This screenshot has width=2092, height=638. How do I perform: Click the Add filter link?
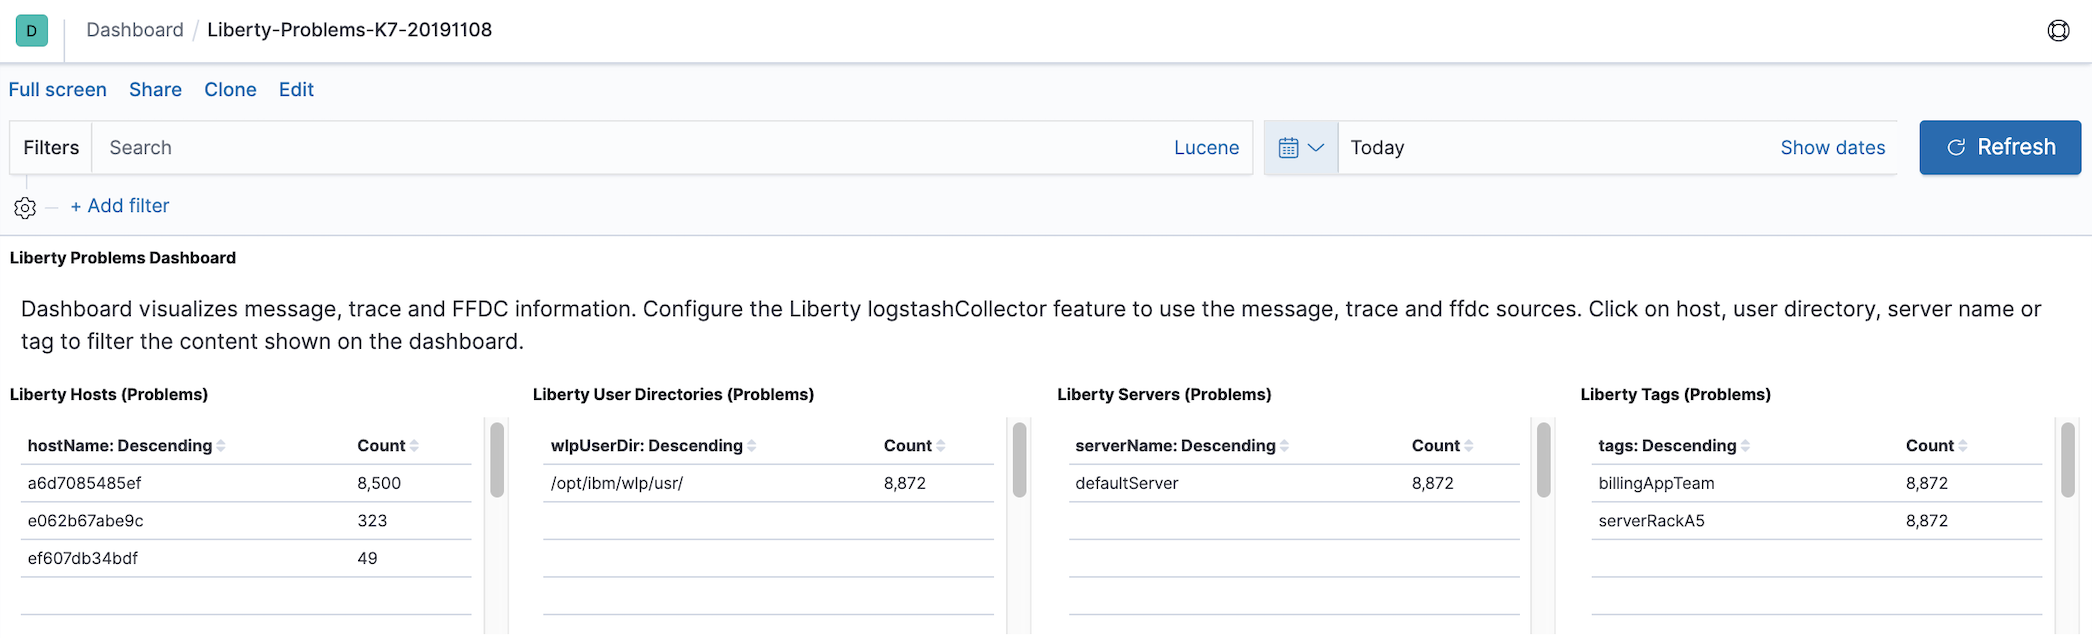click(120, 206)
